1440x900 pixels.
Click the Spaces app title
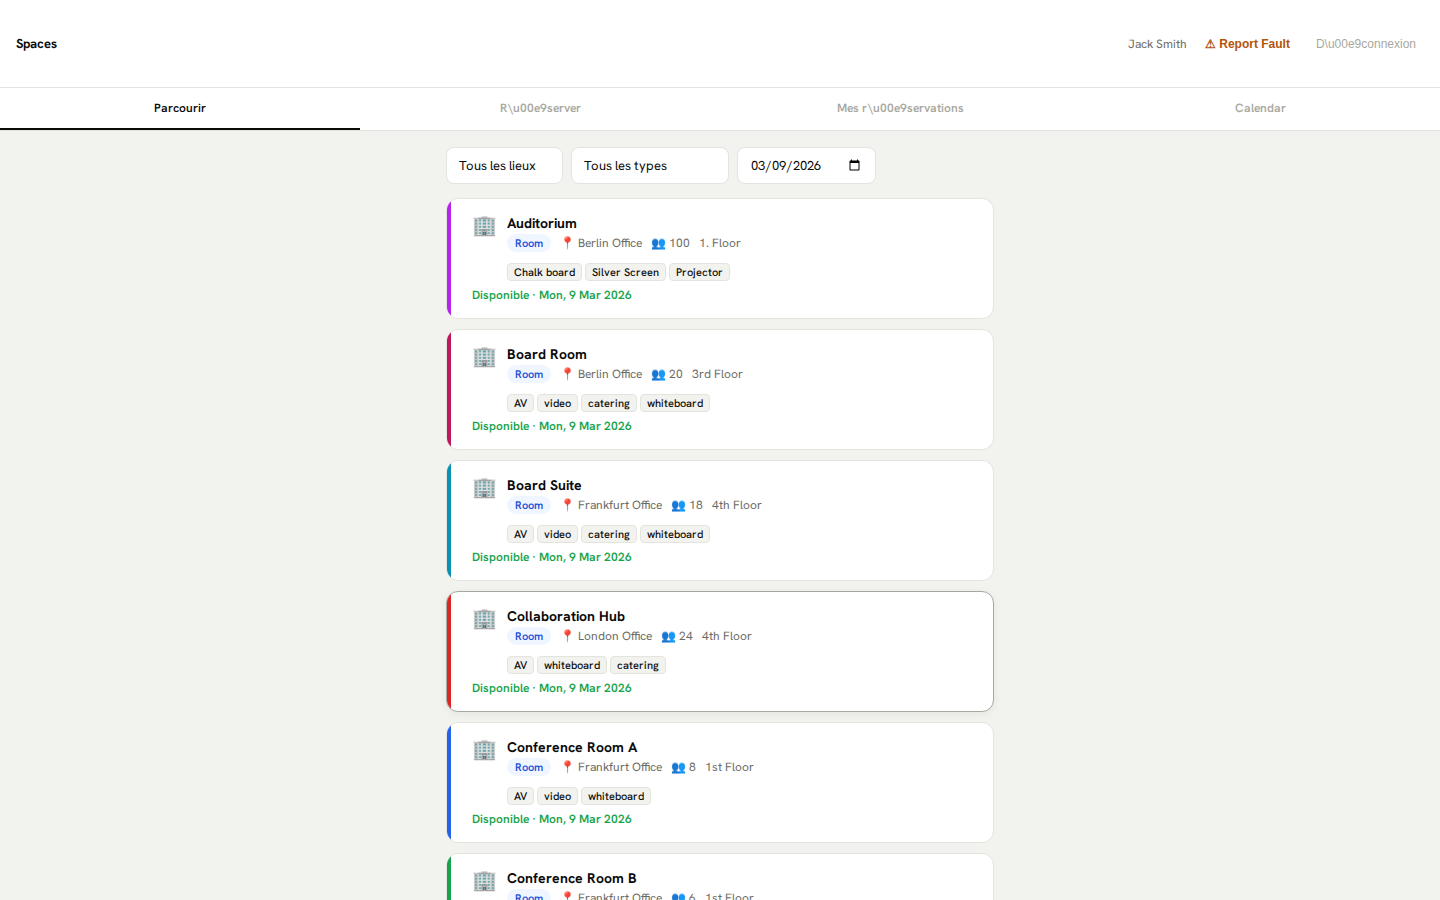[37, 44]
